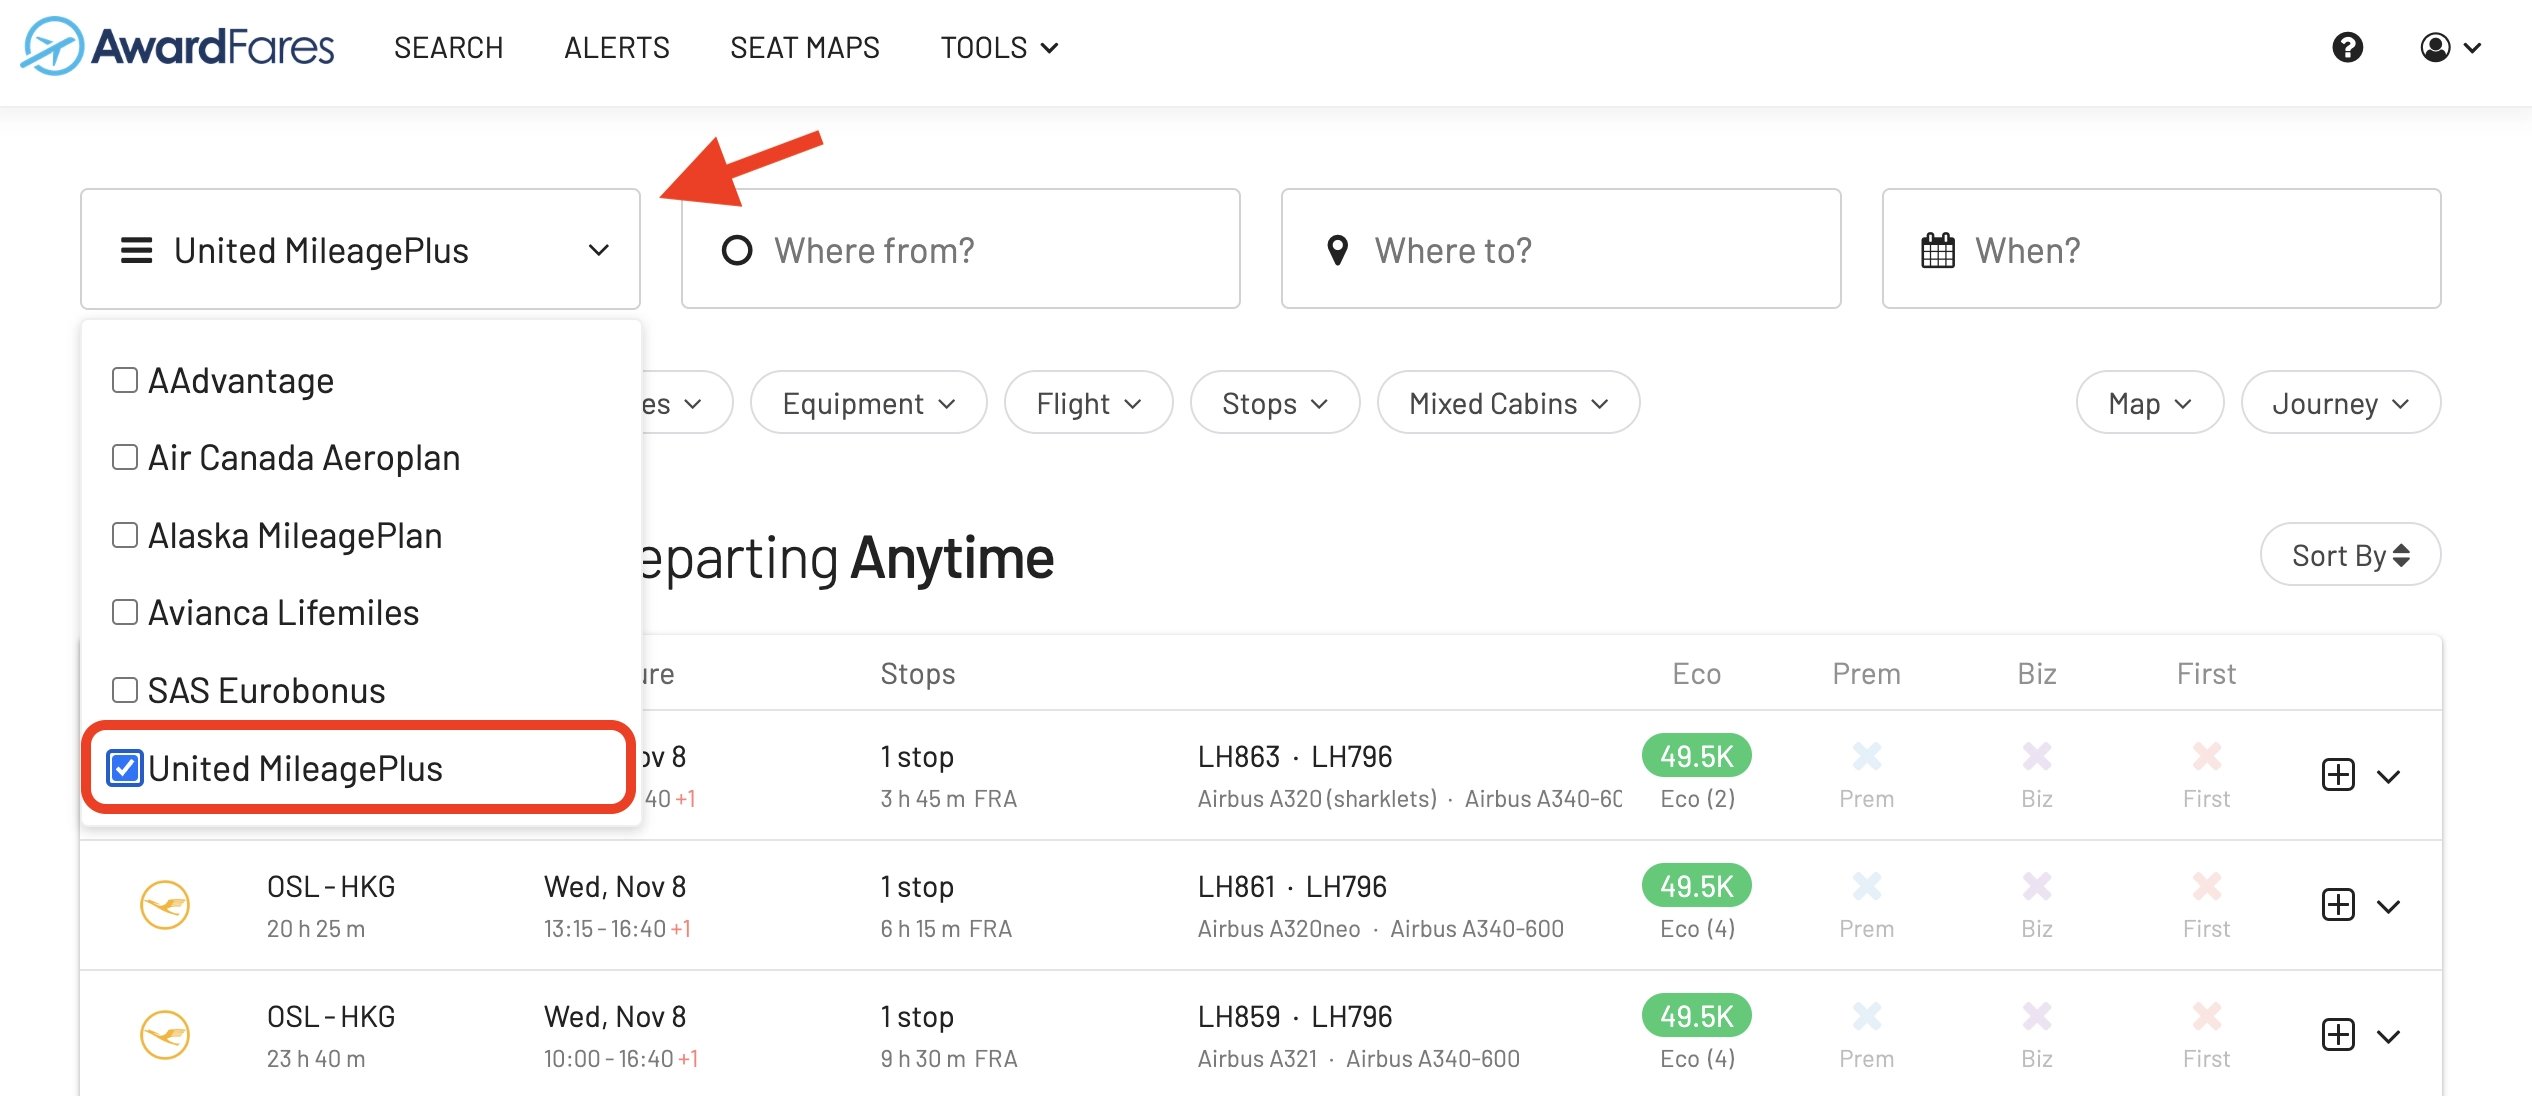Viewport: 2532px width, 1096px height.
Task: Check the Alaska MileagePlan checkbox
Action: [125, 535]
